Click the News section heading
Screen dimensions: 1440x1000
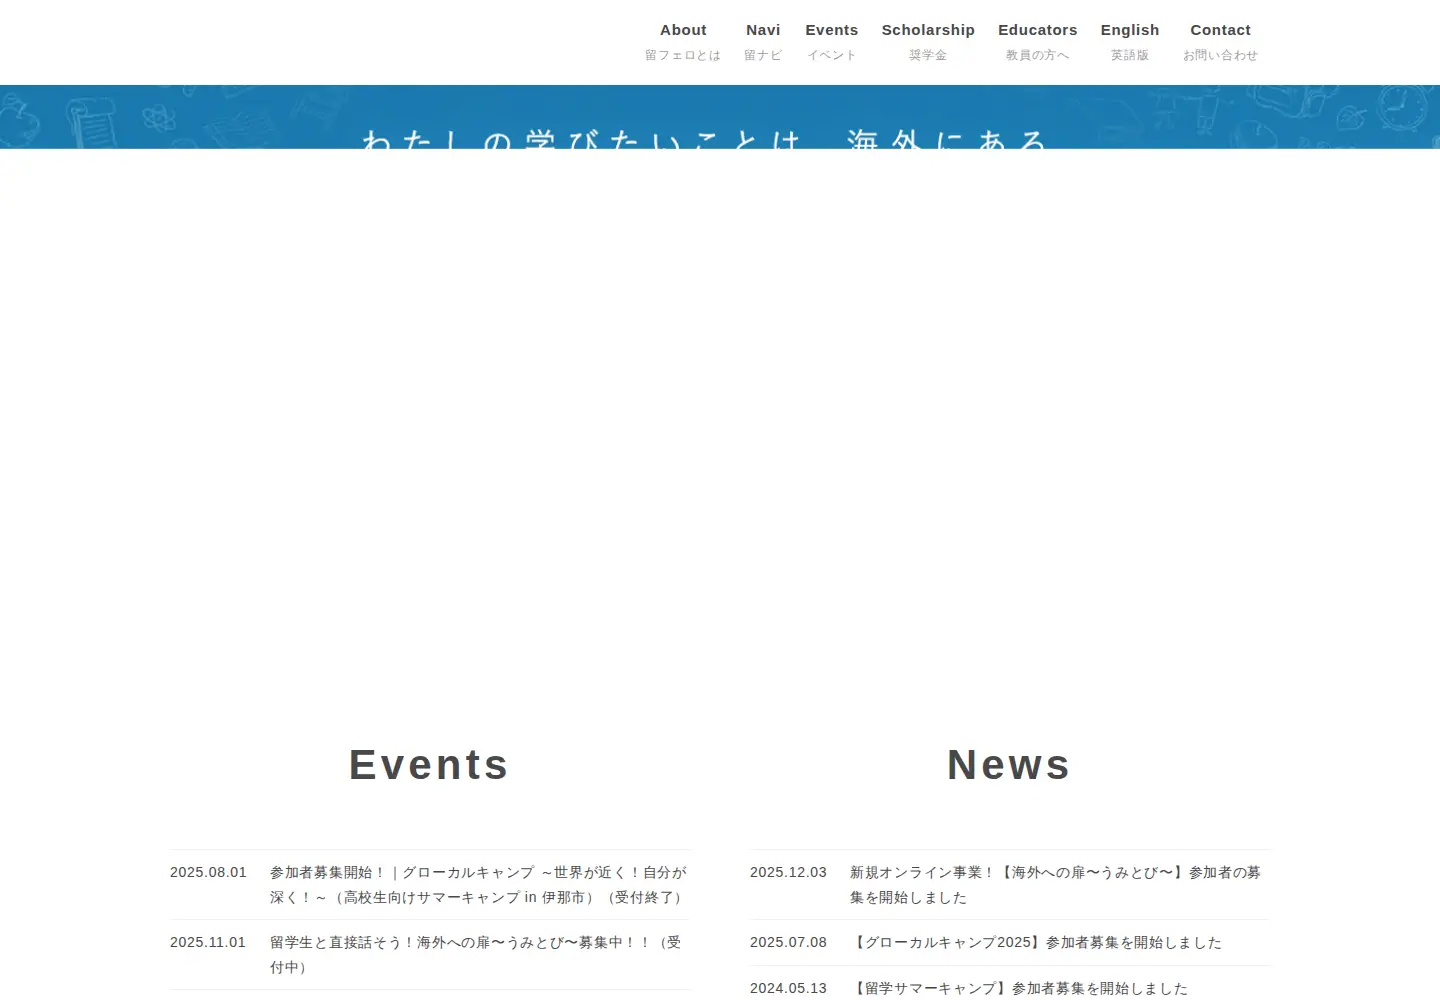click(x=1009, y=765)
